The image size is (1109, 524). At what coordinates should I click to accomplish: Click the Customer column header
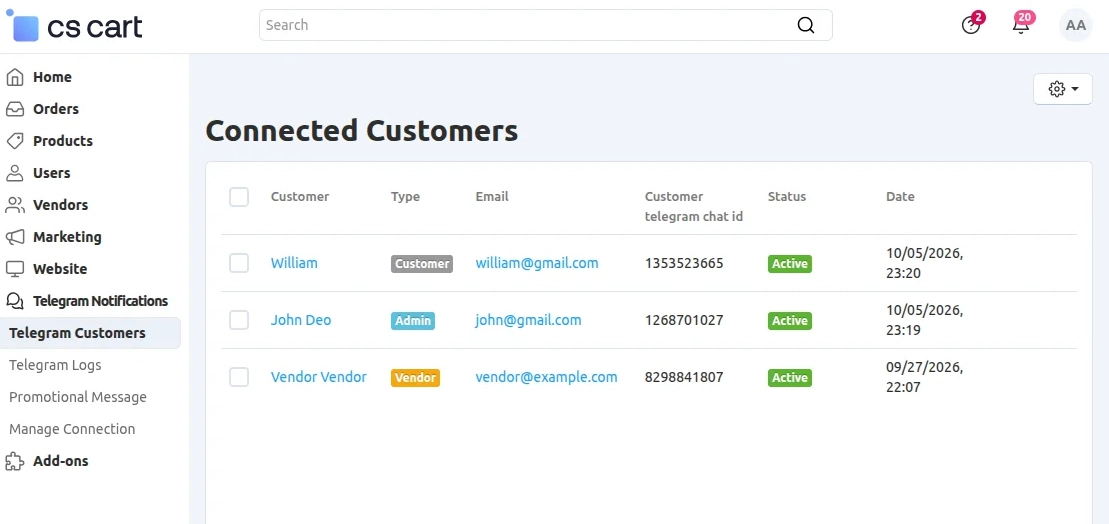[x=300, y=197]
